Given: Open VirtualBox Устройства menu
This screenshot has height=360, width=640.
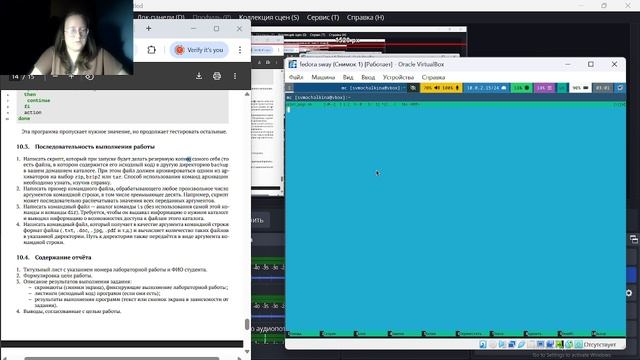Looking at the screenshot, I should click(398, 77).
